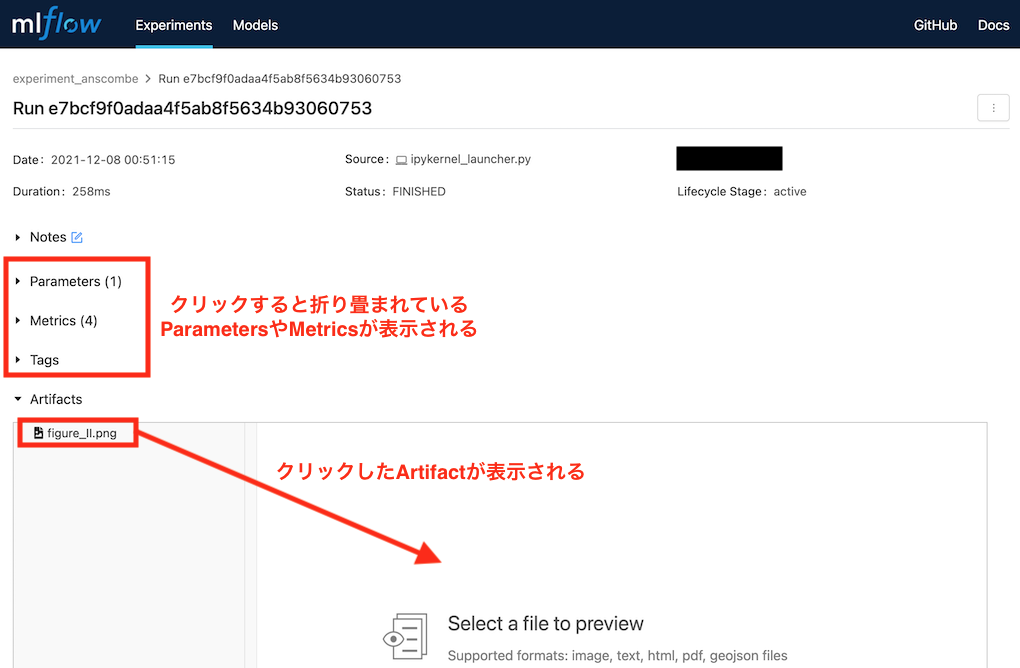Open the GitHub link
Screen dimensions: 1020x668
click(x=935, y=25)
